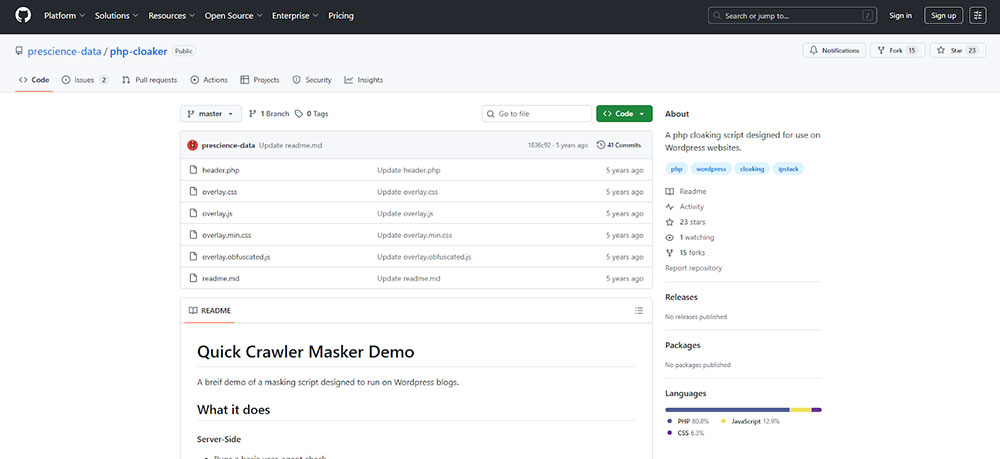Click the PHP segment of the languages bar
1000x459 pixels.
click(727, 410)
